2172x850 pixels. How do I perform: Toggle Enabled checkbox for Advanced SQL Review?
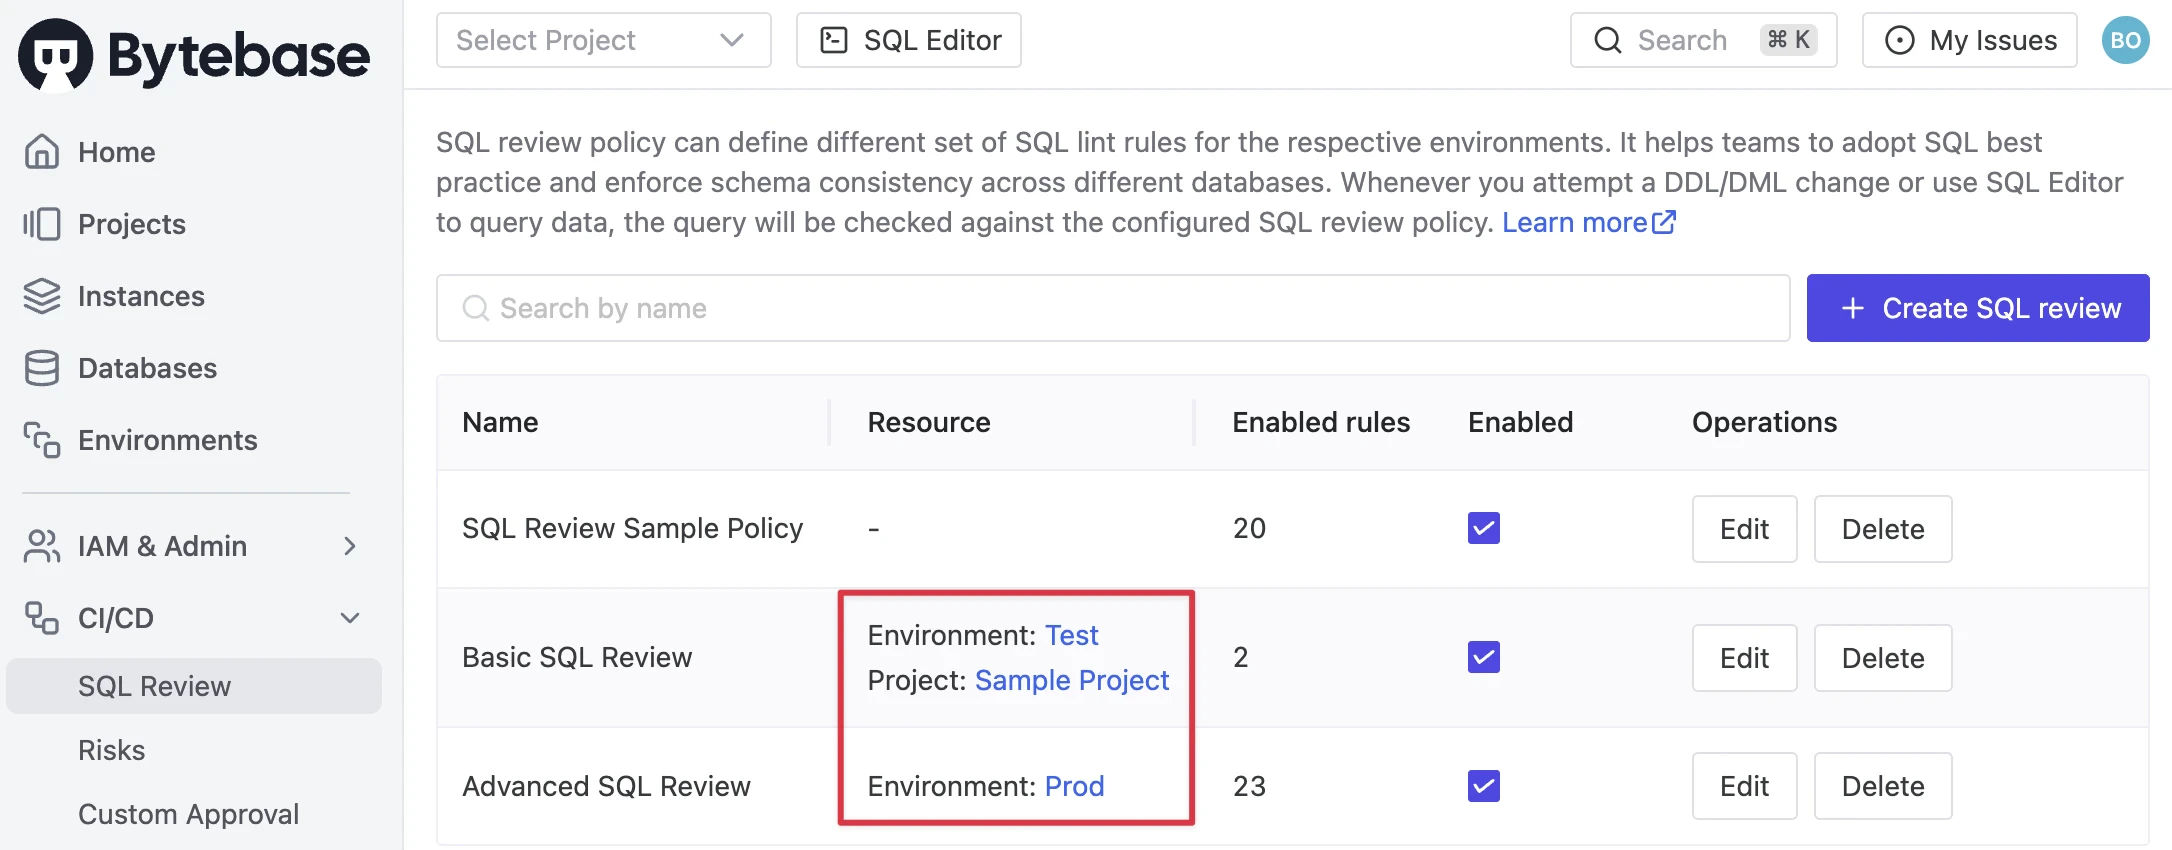click(1484, 786)
